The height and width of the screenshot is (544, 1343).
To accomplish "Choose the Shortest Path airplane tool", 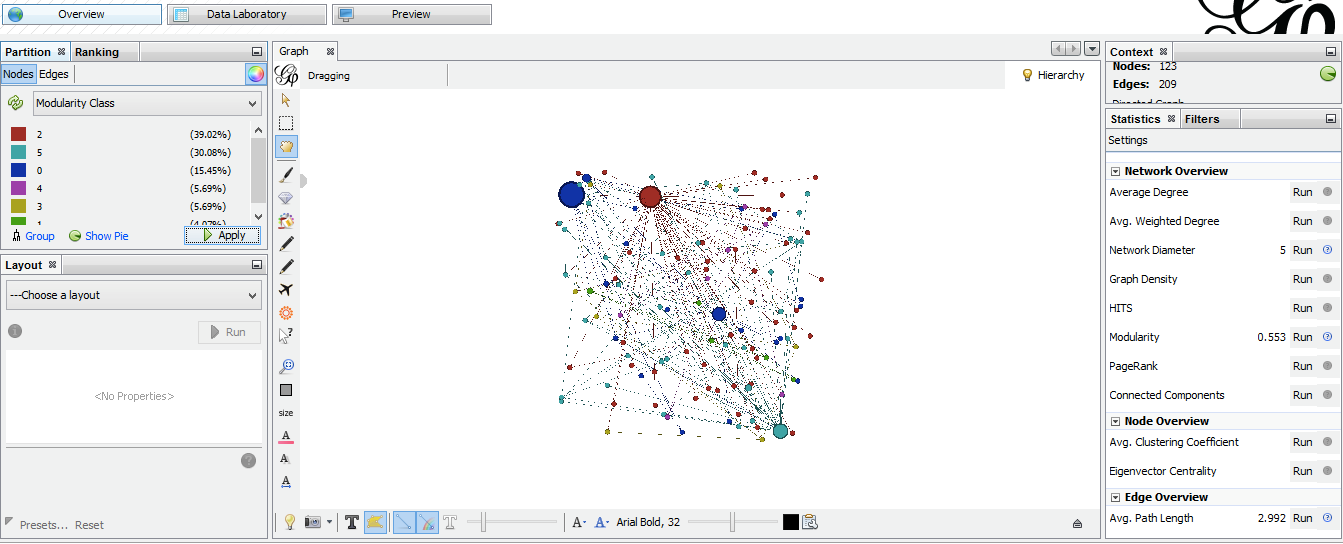I will 286,289.
